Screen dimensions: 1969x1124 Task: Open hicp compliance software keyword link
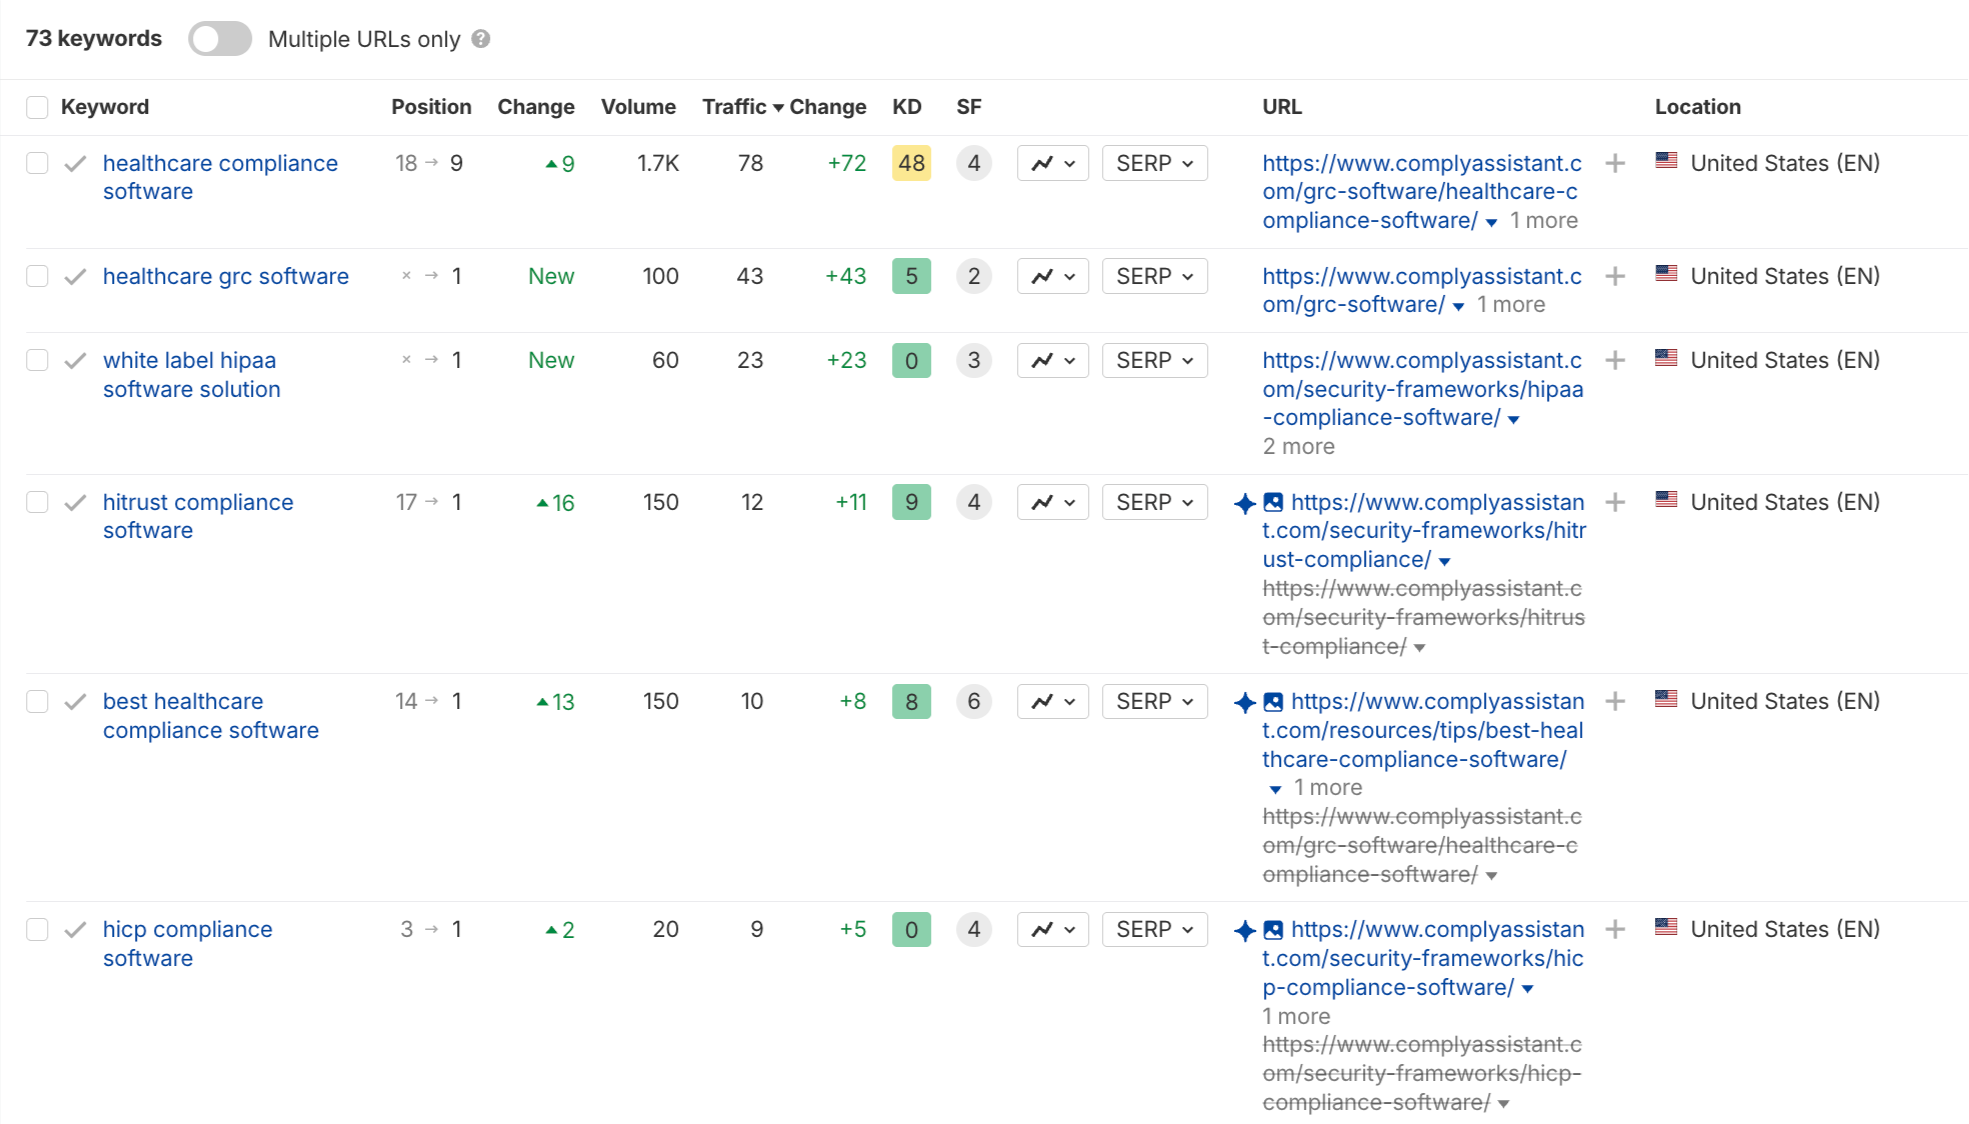(x=187, y=943)
